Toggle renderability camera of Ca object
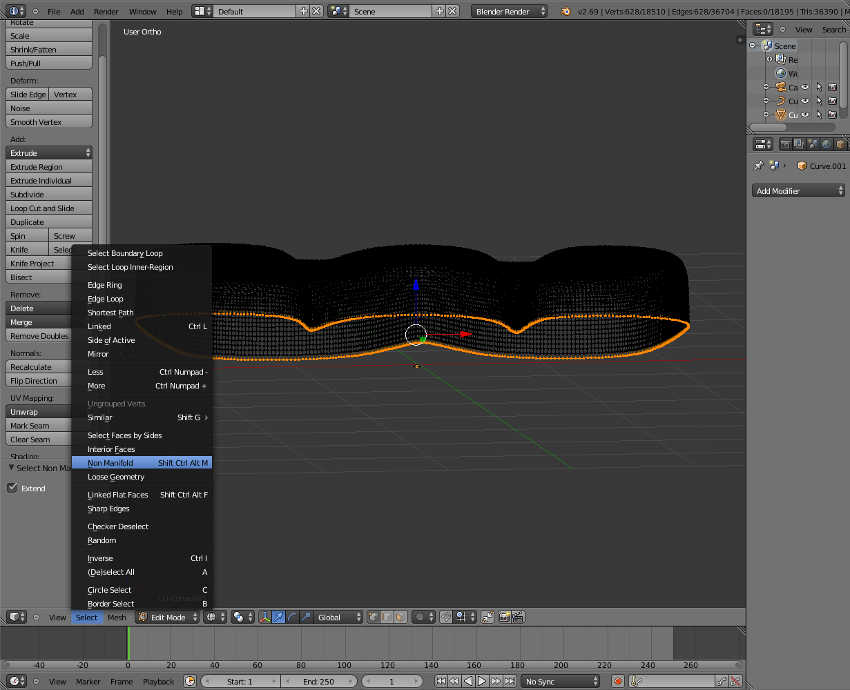This screenshot has width=850, height=690. 833,87
